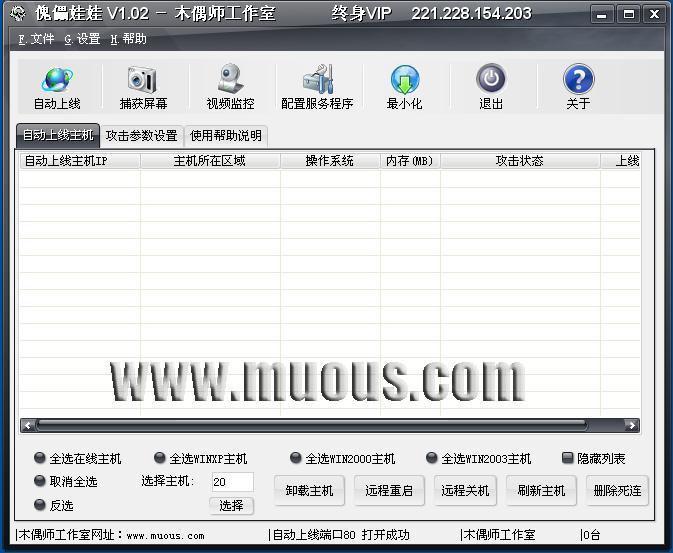The image size is (673, 553).
Task: Sort by 攻击状态 column header
Action: 520,161
